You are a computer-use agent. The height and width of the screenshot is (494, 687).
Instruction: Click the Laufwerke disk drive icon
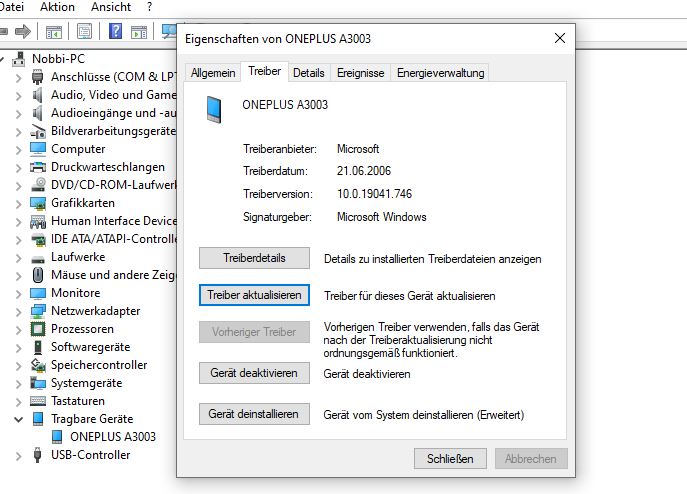coord(38,259)
